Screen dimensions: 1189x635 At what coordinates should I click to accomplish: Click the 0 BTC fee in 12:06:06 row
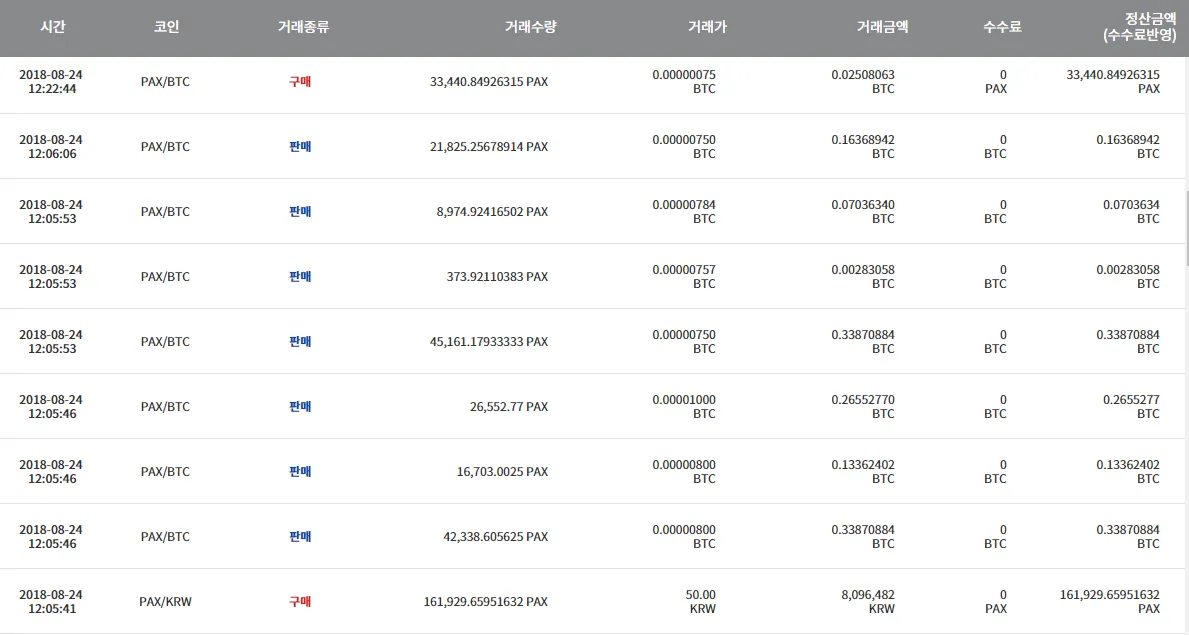tap(996, 146)
